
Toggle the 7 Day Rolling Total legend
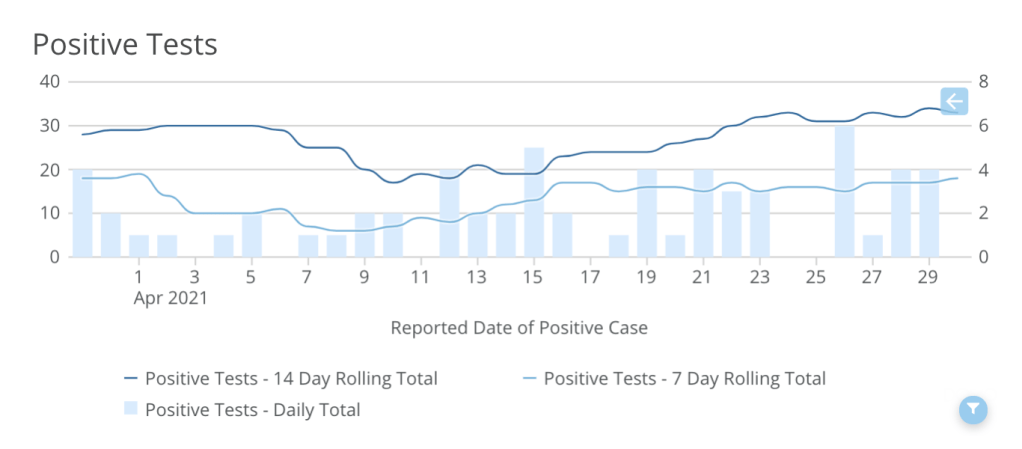[x=684, y=379]
